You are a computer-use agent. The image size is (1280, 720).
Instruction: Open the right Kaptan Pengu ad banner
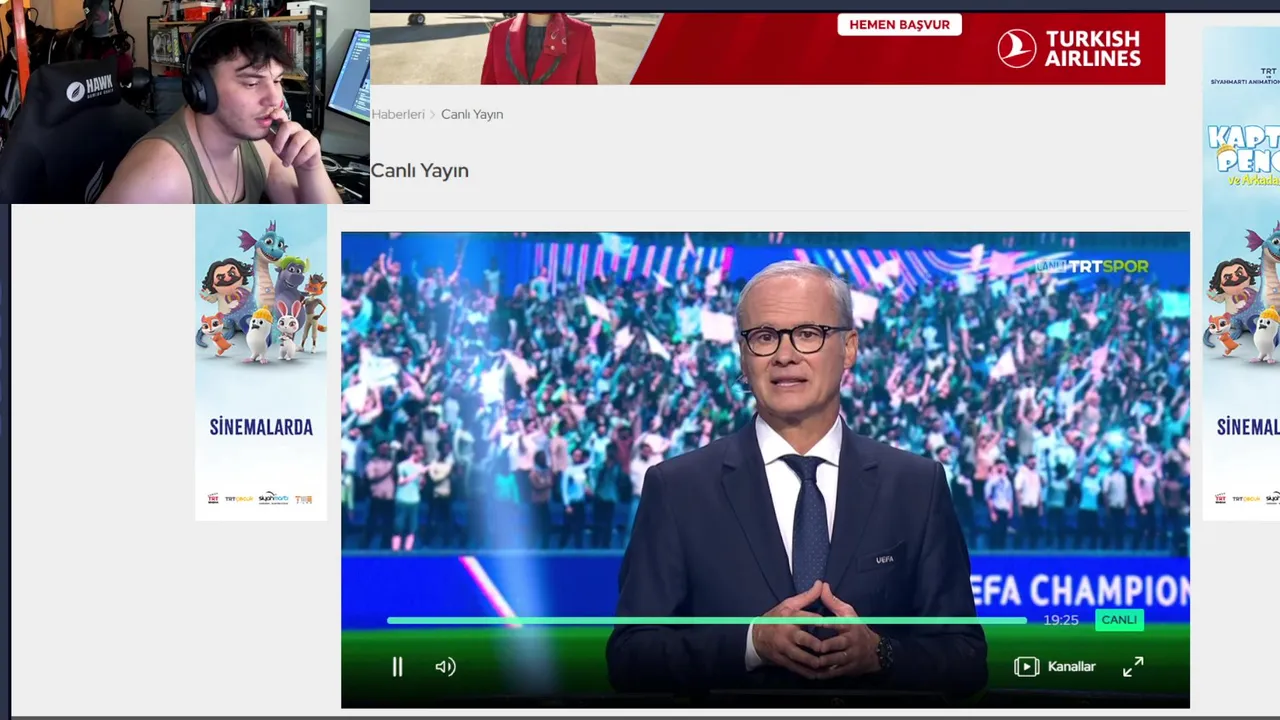[1241, 273]
